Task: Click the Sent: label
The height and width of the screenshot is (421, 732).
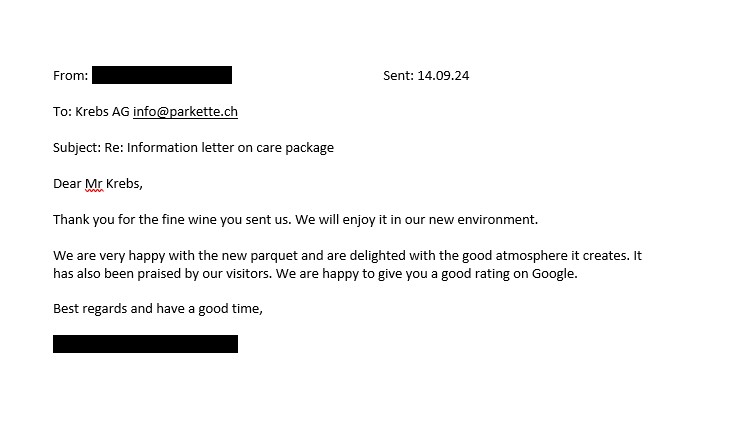Action: tap(398, 76)
